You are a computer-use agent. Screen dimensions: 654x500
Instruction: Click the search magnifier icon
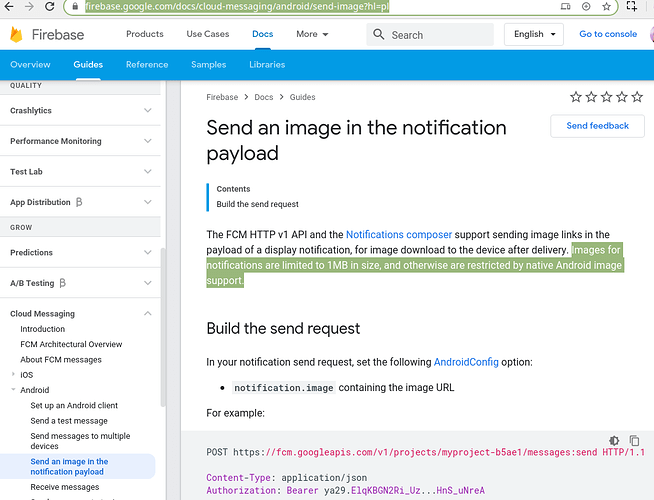click(379, 34)
